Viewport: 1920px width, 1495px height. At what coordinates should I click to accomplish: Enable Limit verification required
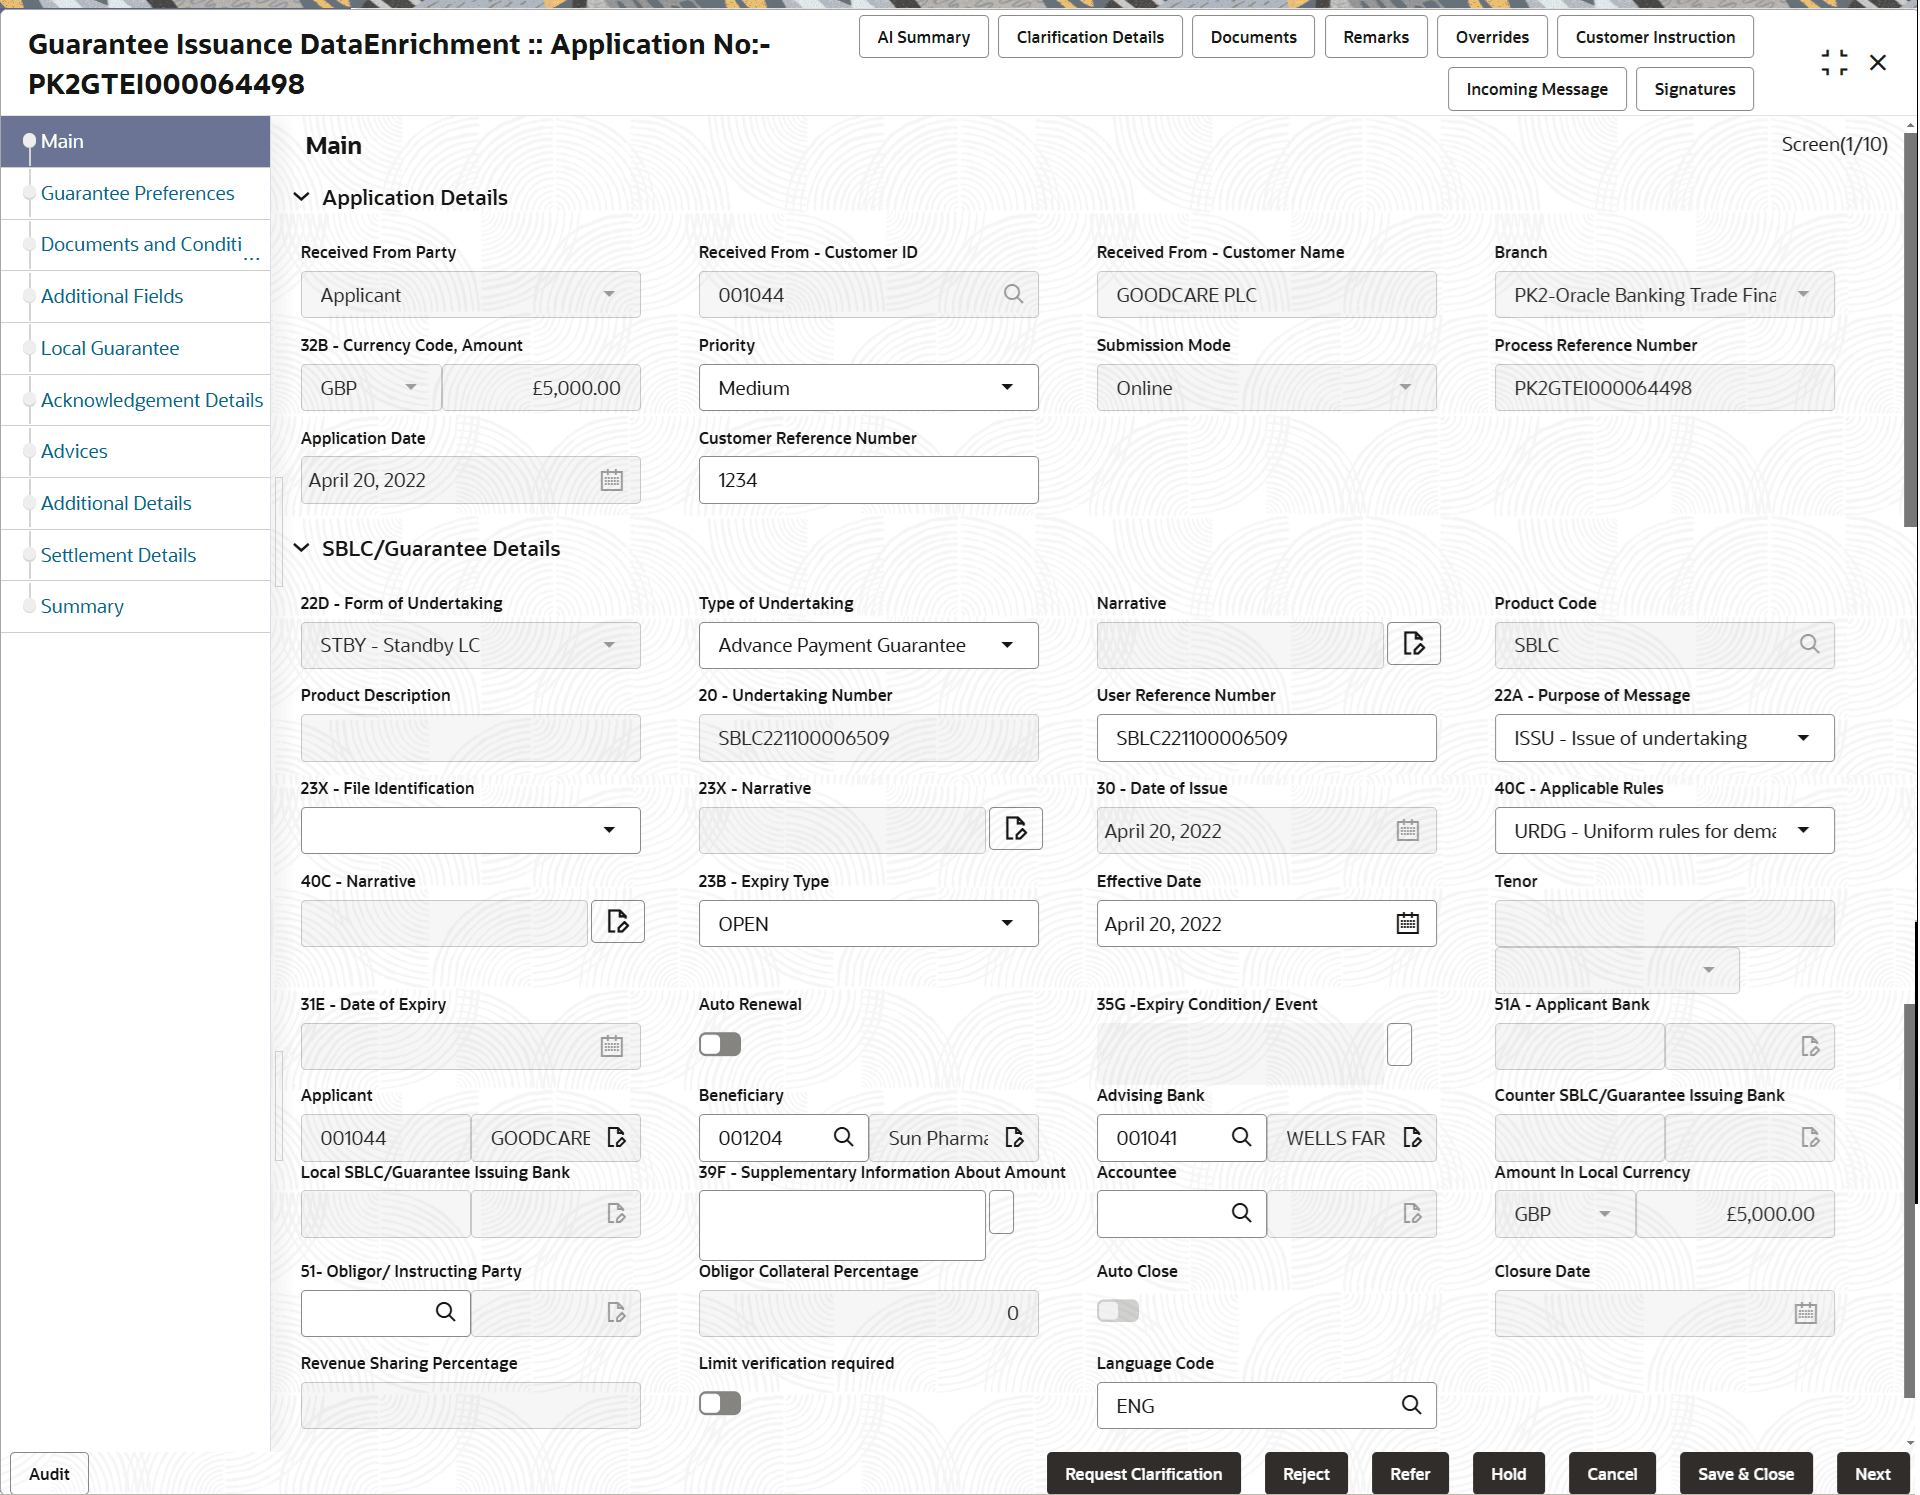click(719, 1403)
